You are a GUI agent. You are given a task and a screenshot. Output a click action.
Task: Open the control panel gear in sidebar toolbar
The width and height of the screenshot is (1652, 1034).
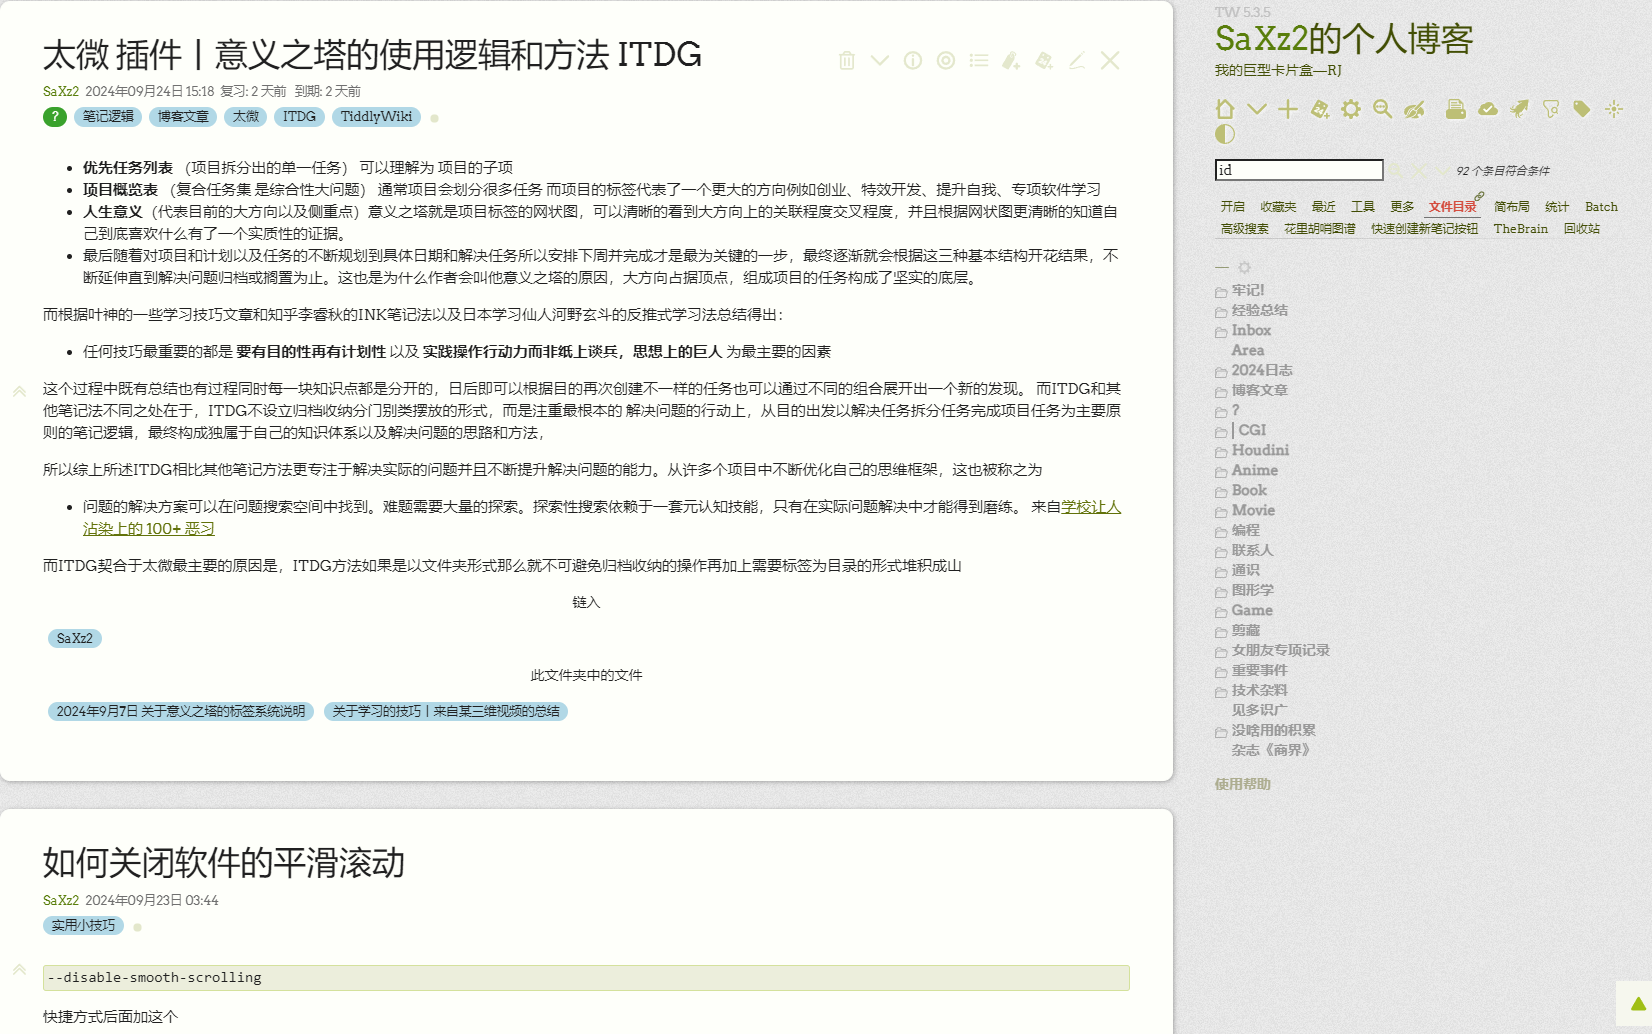click(1351, 109)
